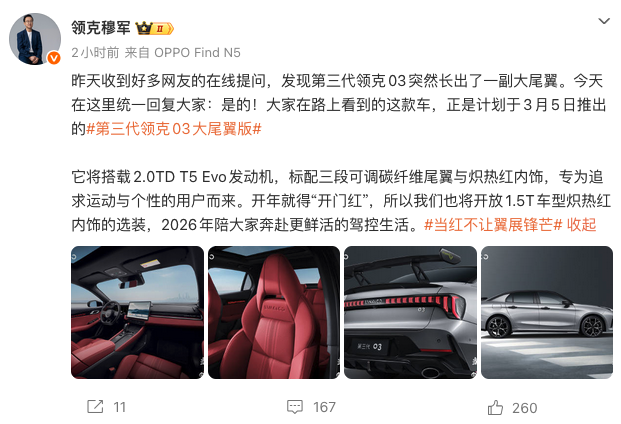This screenshot has width=621, height=424.
Task: Open hashtag #第三代领克03大尾翼版#
Action: (174, 129)
